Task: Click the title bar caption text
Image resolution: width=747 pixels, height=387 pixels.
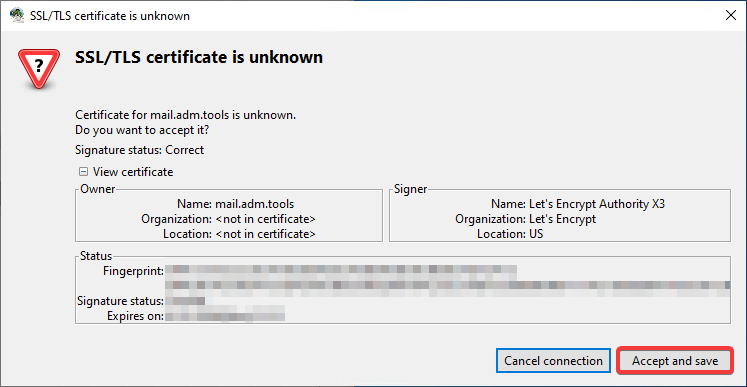Action: point(110,16)
